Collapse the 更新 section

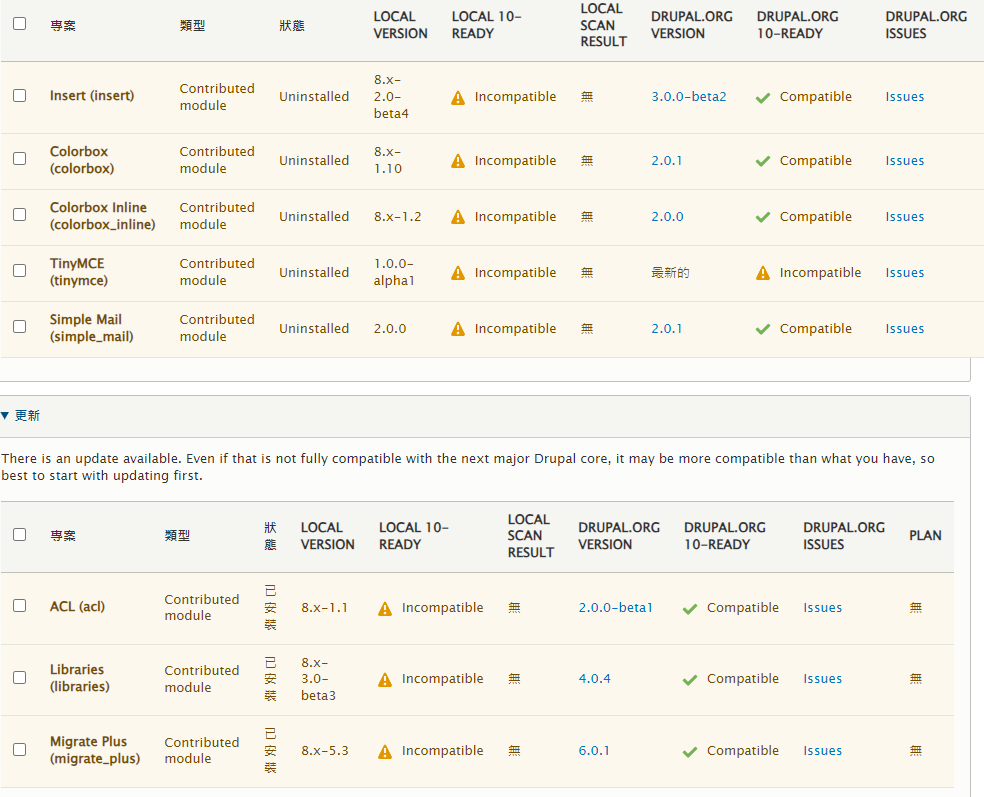coord(21,415)
